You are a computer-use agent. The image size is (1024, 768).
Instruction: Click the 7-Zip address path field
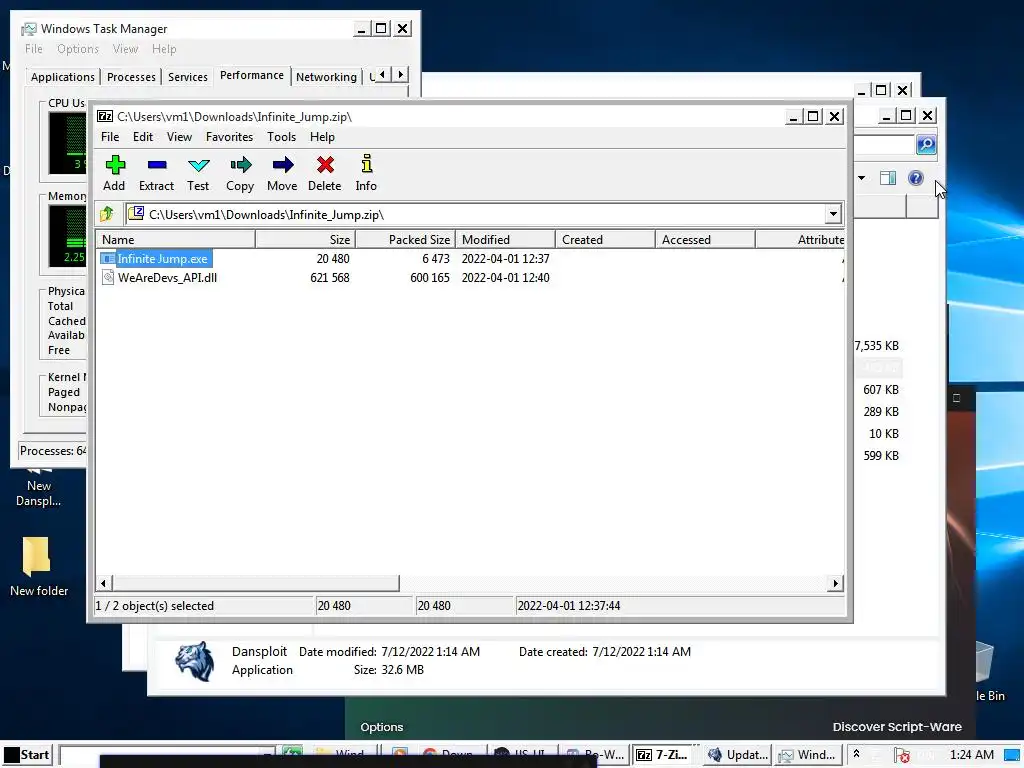[x=475, y=214]
